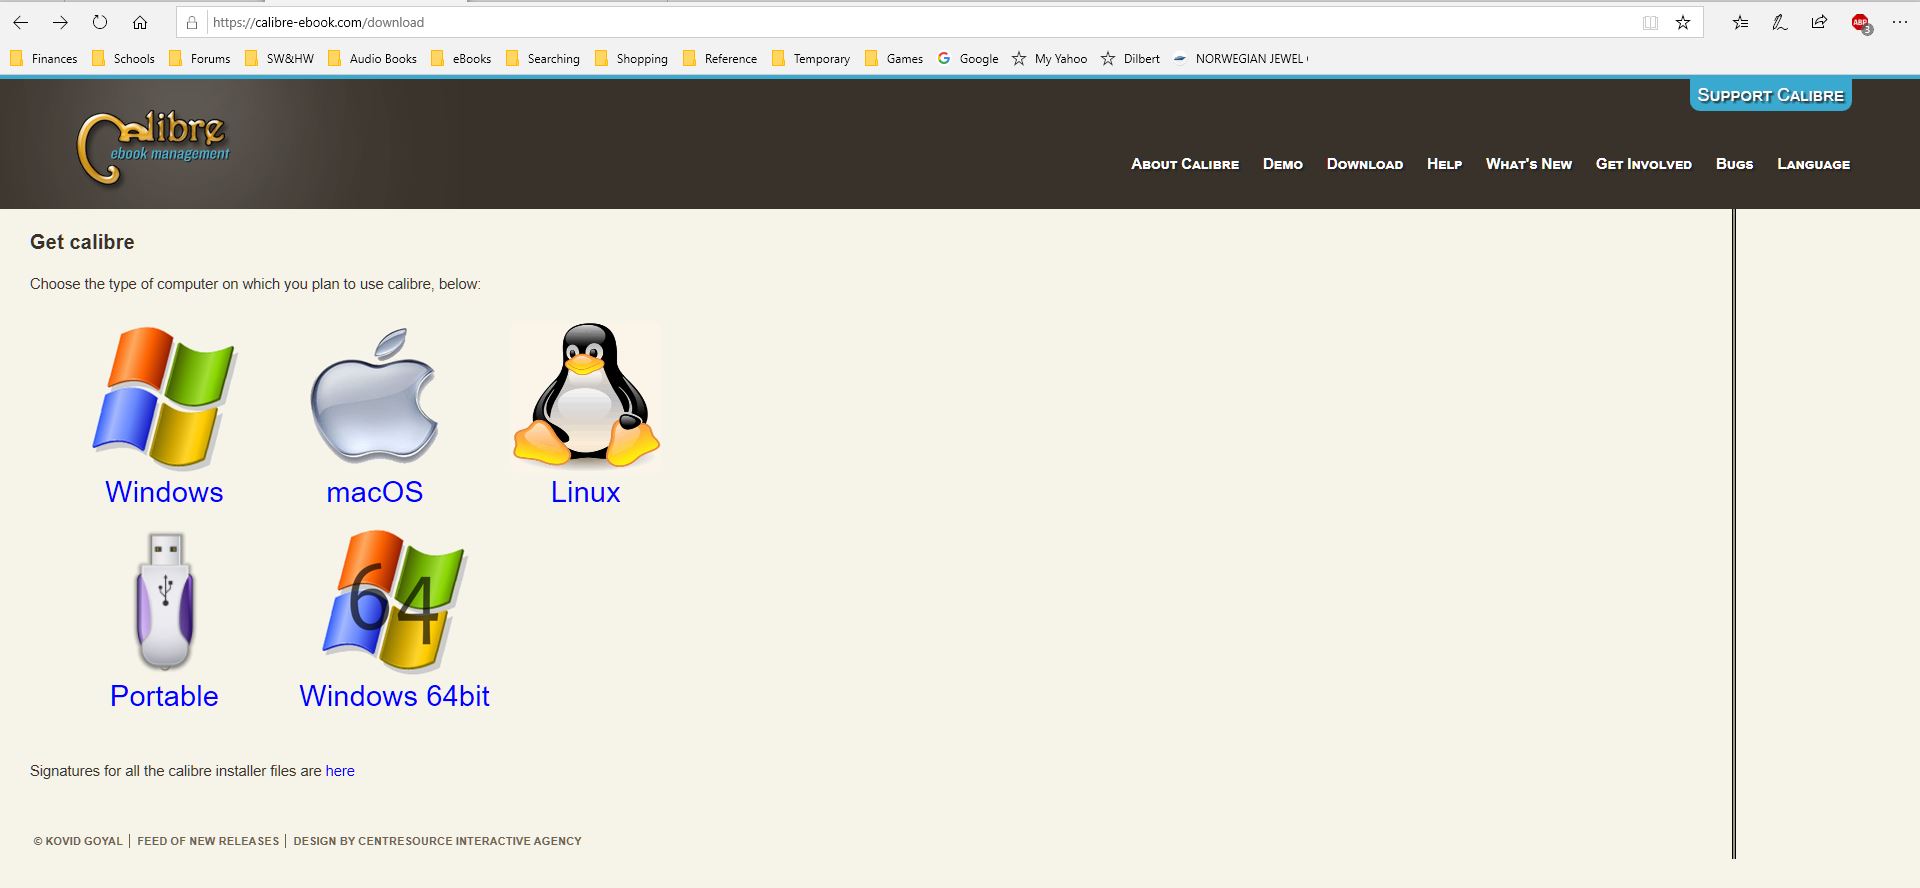This screenshot has width=1920, height=888.
Task: Open the Forums bookmarks folder
Action: pos(200,59)
